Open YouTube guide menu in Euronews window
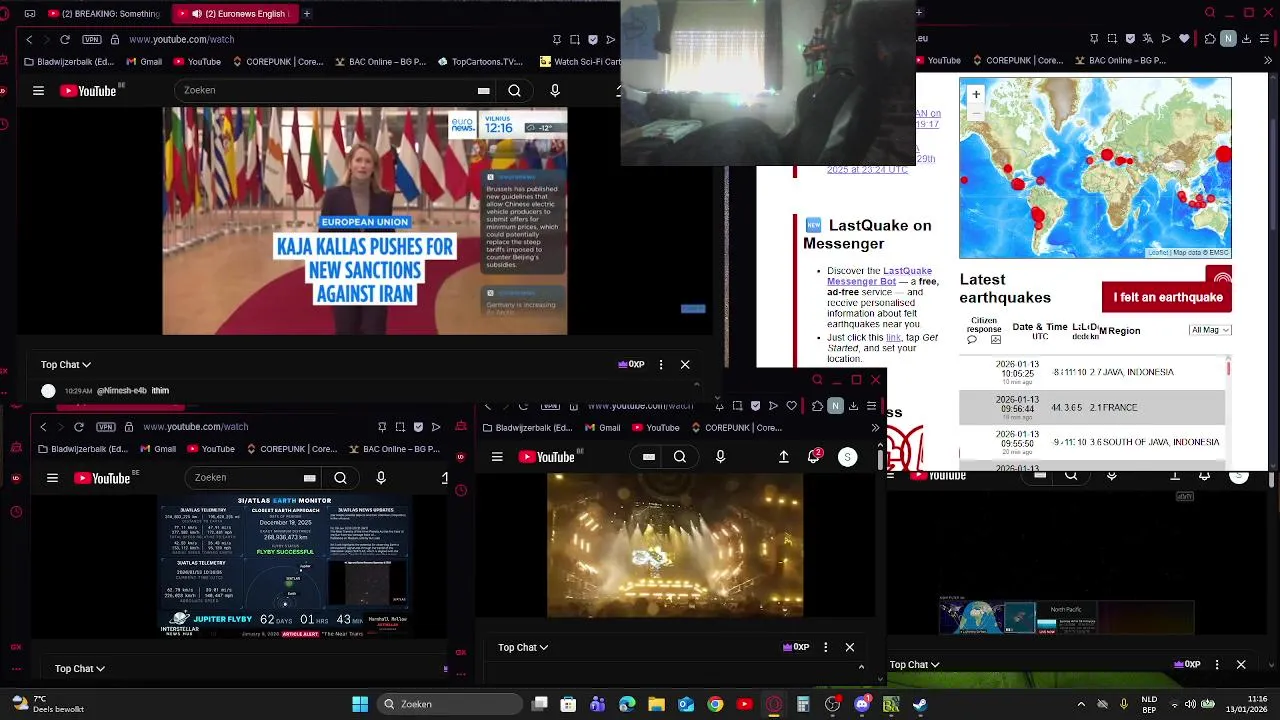1280x720 pixels. pyautogui.click(x=38, y=90)
